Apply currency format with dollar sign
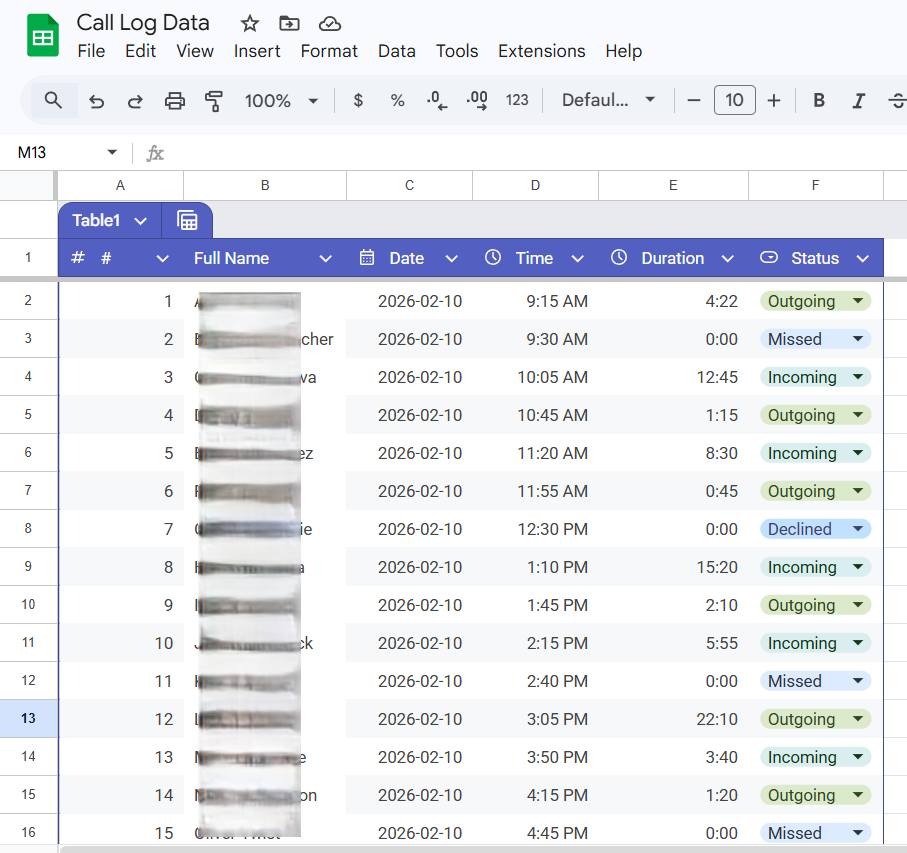907x853 pixels. tap(358, 101)
